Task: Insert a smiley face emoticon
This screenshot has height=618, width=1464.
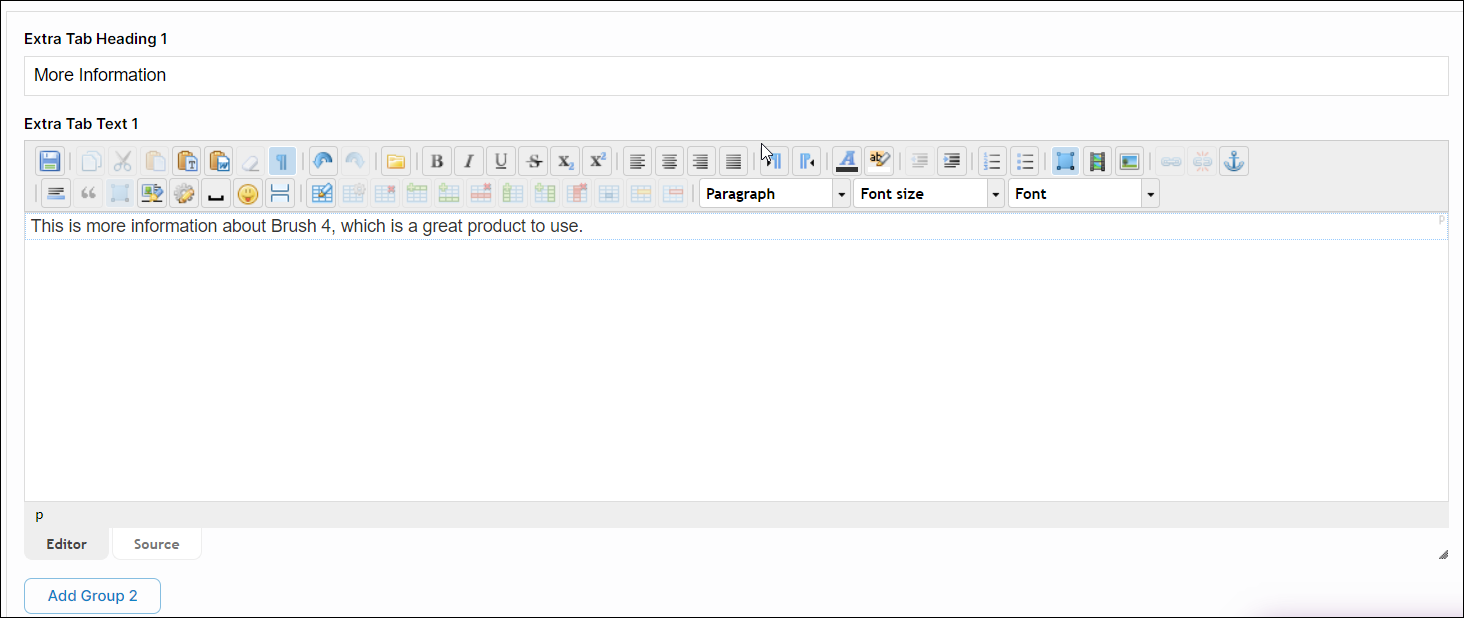Action: coord(247,193)
